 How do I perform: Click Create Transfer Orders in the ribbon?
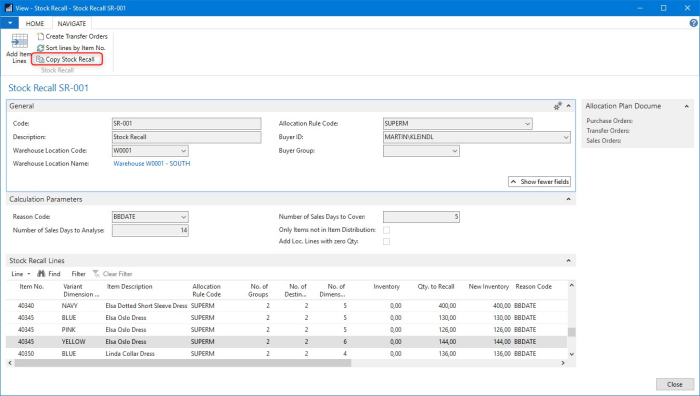click(x=72, y=37)
